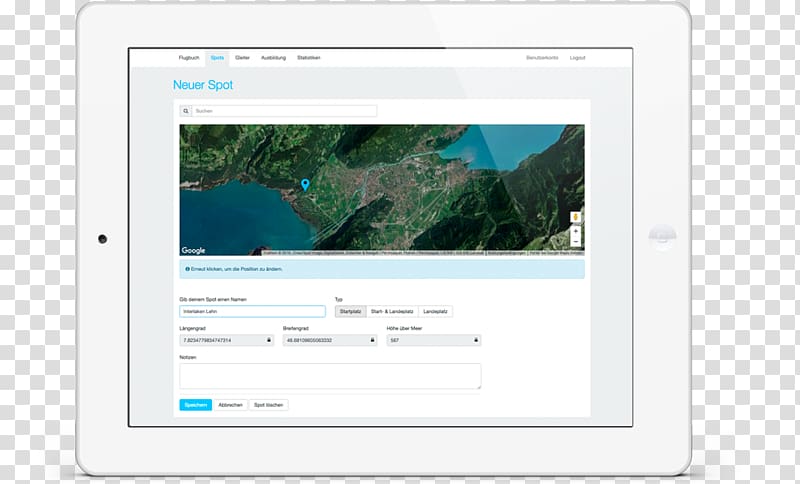
Task: Open Street View pegman on map
Action: (576, 216)
